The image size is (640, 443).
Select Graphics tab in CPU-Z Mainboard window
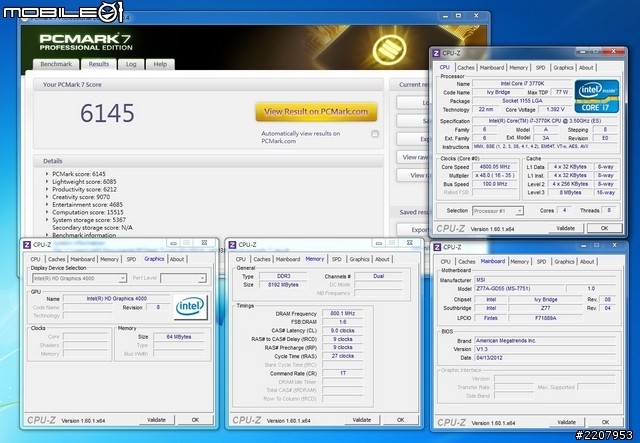click(x=564, y=262)
